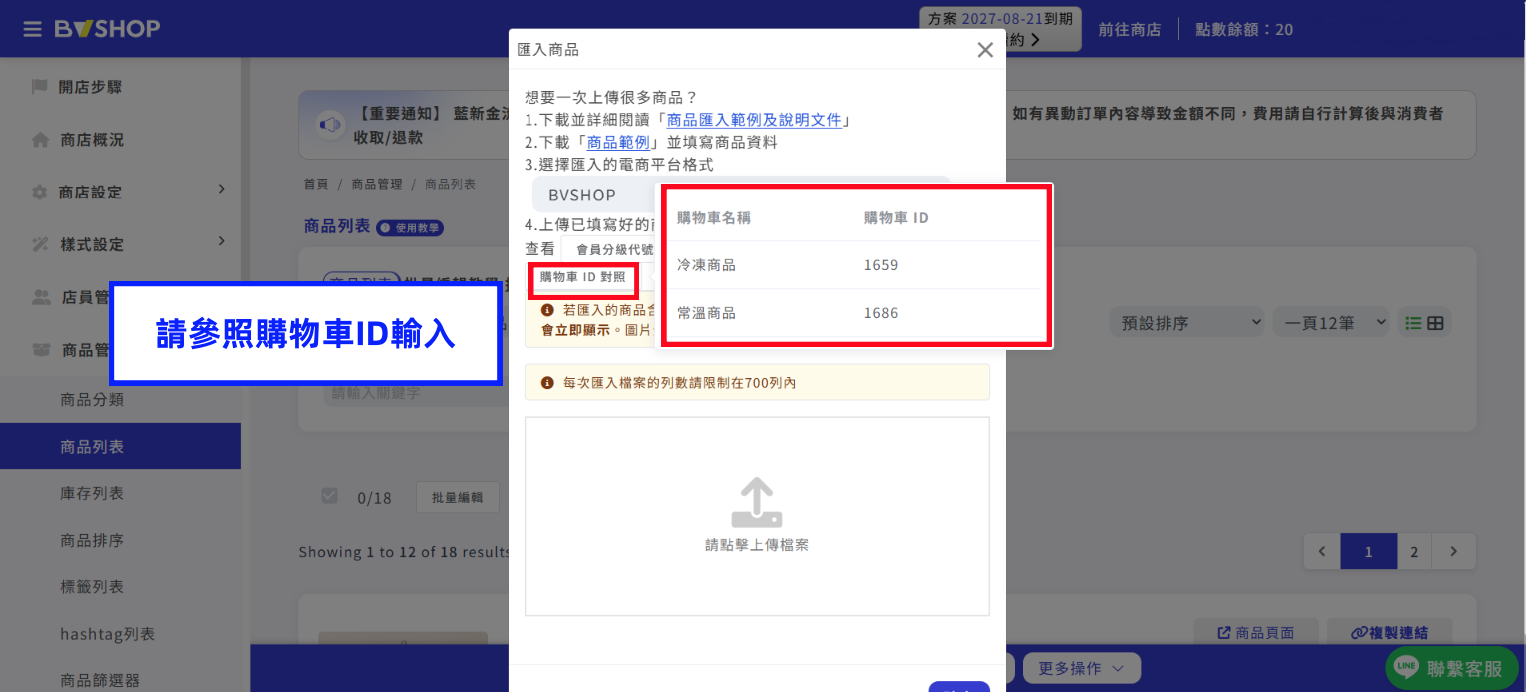This screenshot has width=1526, height=692.
Task: Click the next page arrow in pagination
Action: pyautogui.click(x=1454, y=551)
